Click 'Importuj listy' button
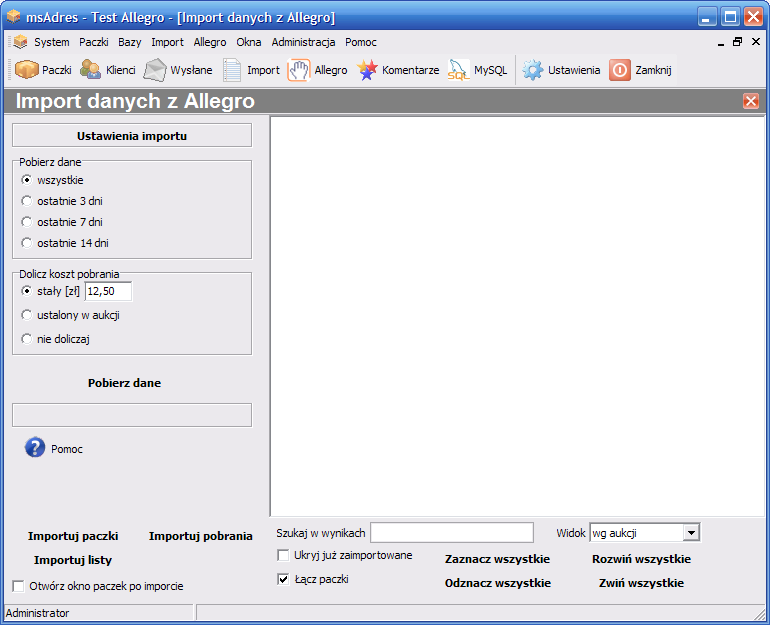Screen dimensions: 770x625 (x=73, y=560)
